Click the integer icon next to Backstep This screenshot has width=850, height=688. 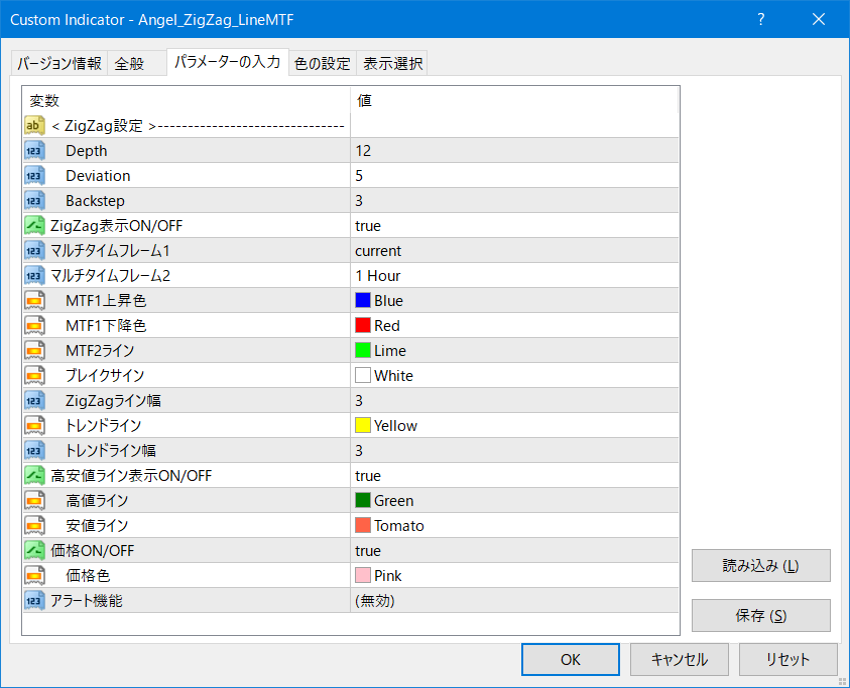pos(34,201)
